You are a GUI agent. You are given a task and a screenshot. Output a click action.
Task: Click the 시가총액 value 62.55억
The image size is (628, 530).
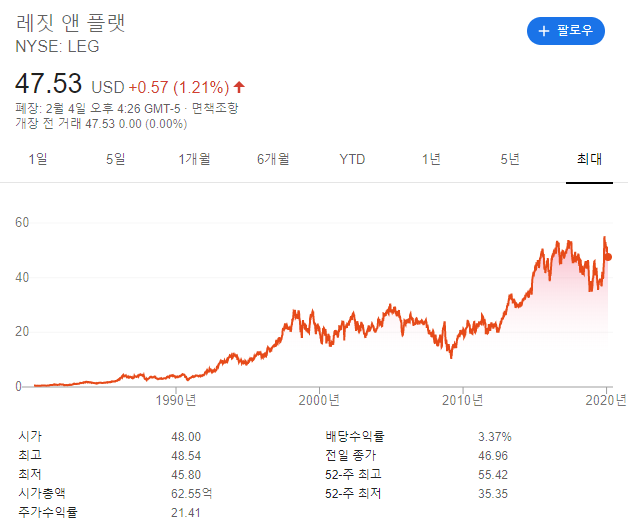[191, 494]
